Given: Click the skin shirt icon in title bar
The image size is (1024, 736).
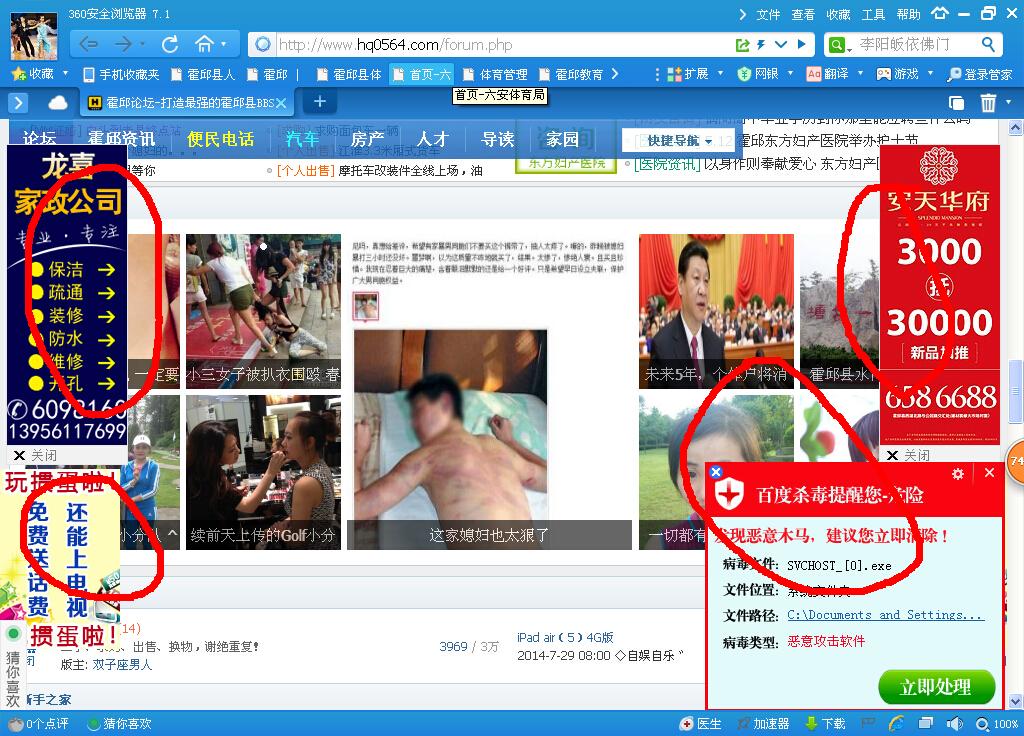Looking at the screenshot, I should coord(939,14).
